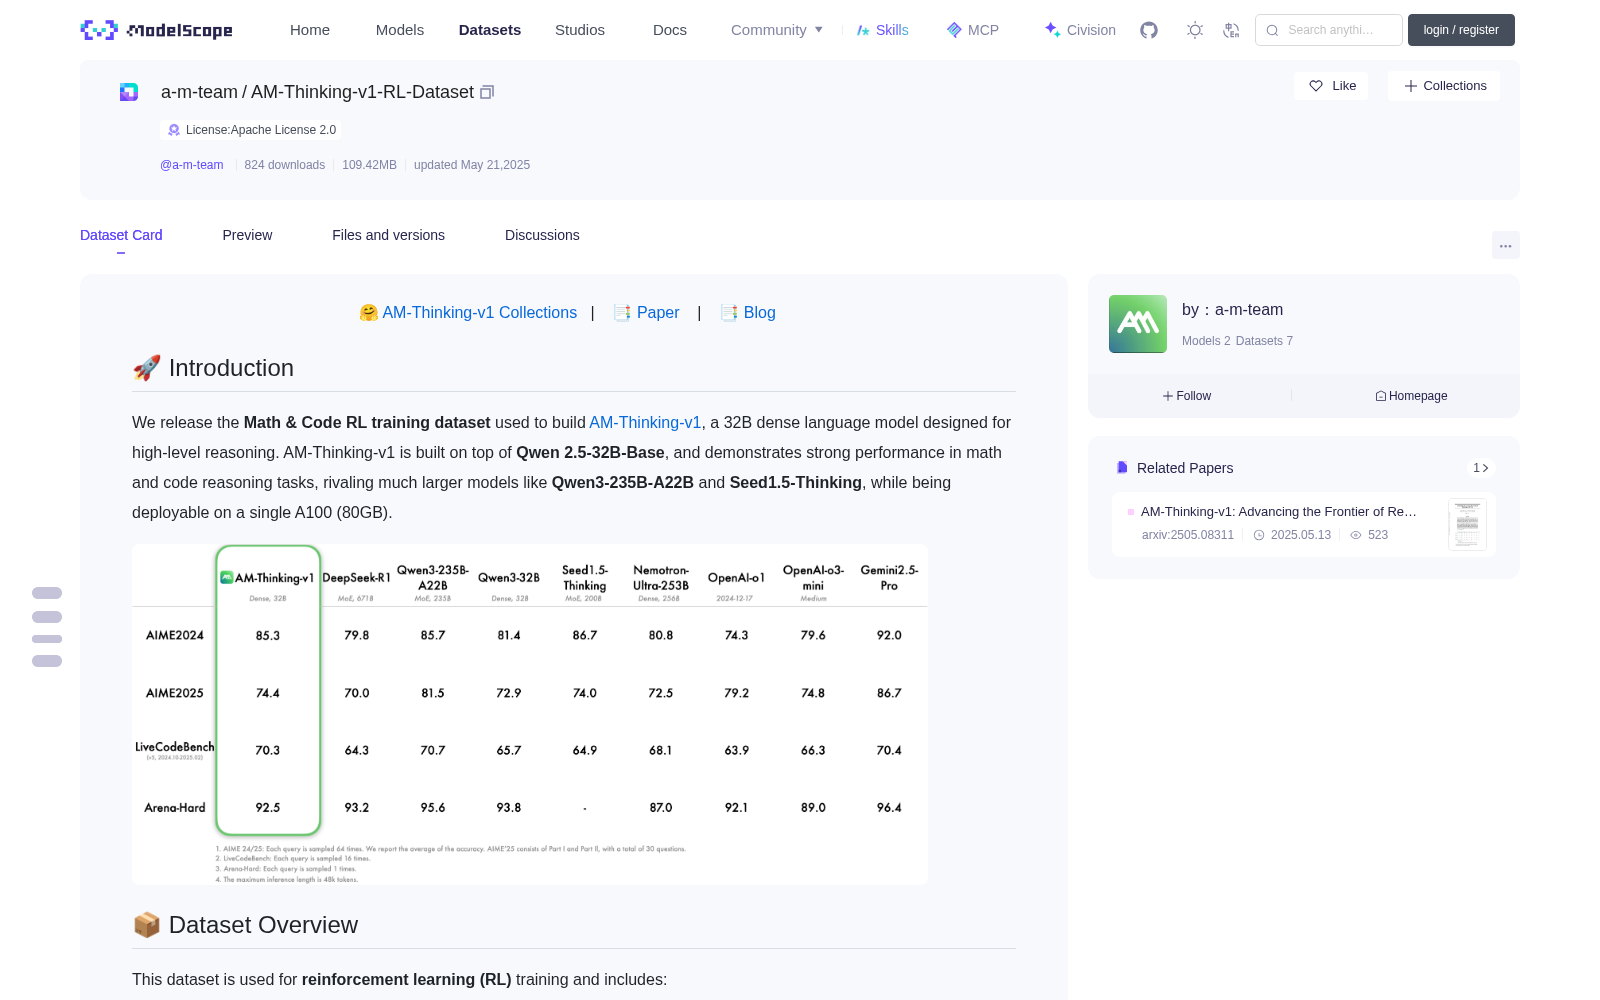This screenshot has height=1000, width=1600.
Task: Open the AM-Thinking-v1 Collections link
Action: [468, 313]
